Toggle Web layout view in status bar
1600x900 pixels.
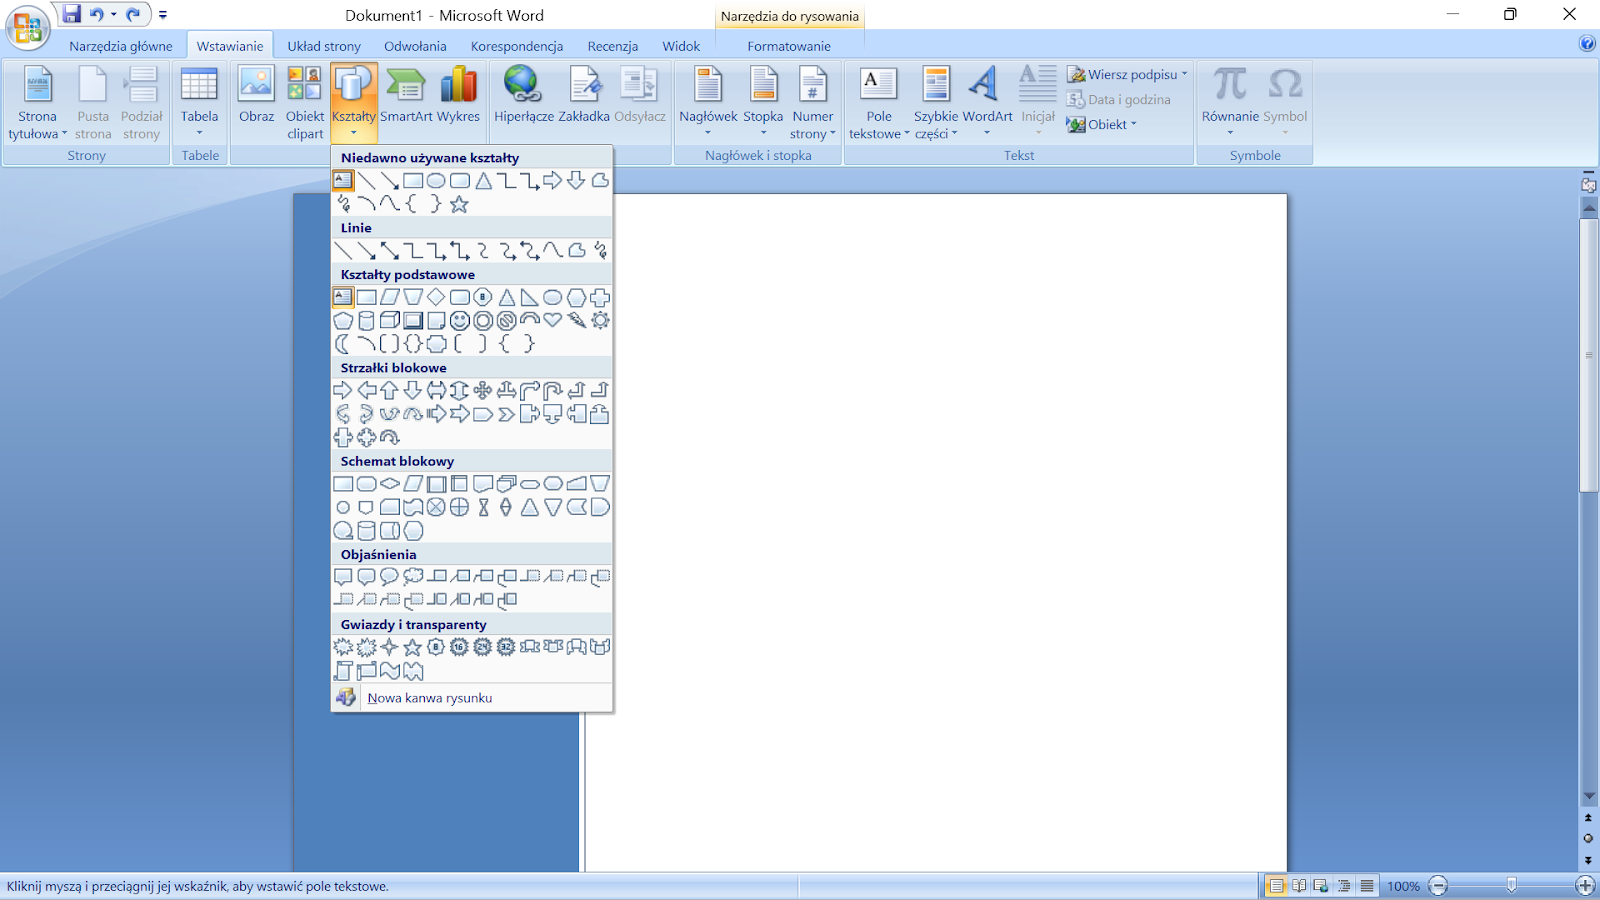(x=1321, y=886)
